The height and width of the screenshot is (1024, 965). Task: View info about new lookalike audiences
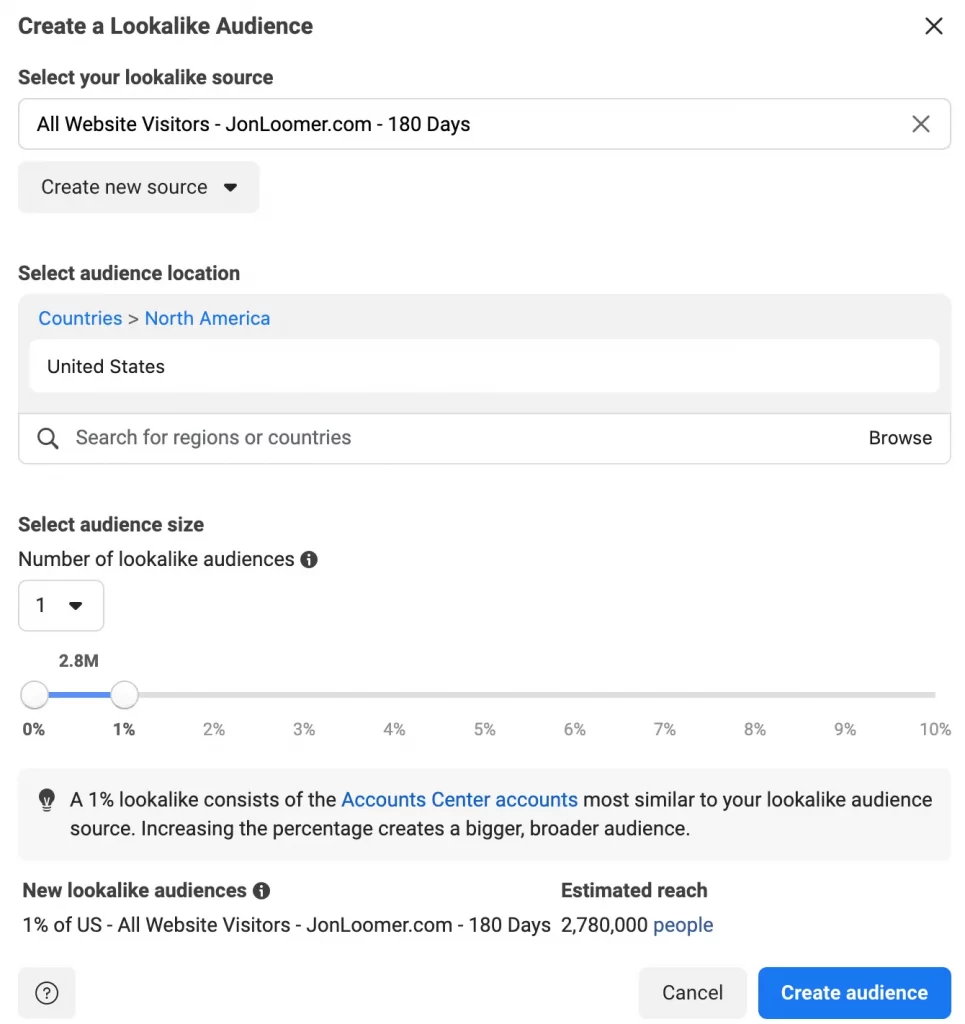pos(261,891)
